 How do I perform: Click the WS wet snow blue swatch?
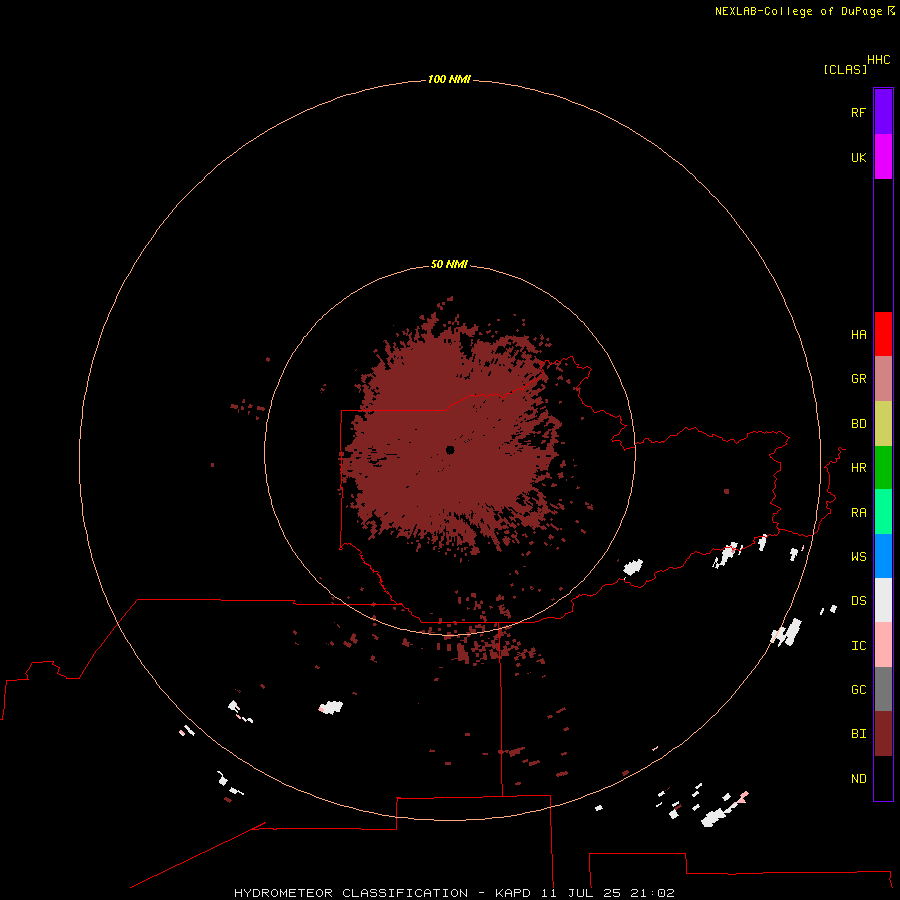click(883, 556)
